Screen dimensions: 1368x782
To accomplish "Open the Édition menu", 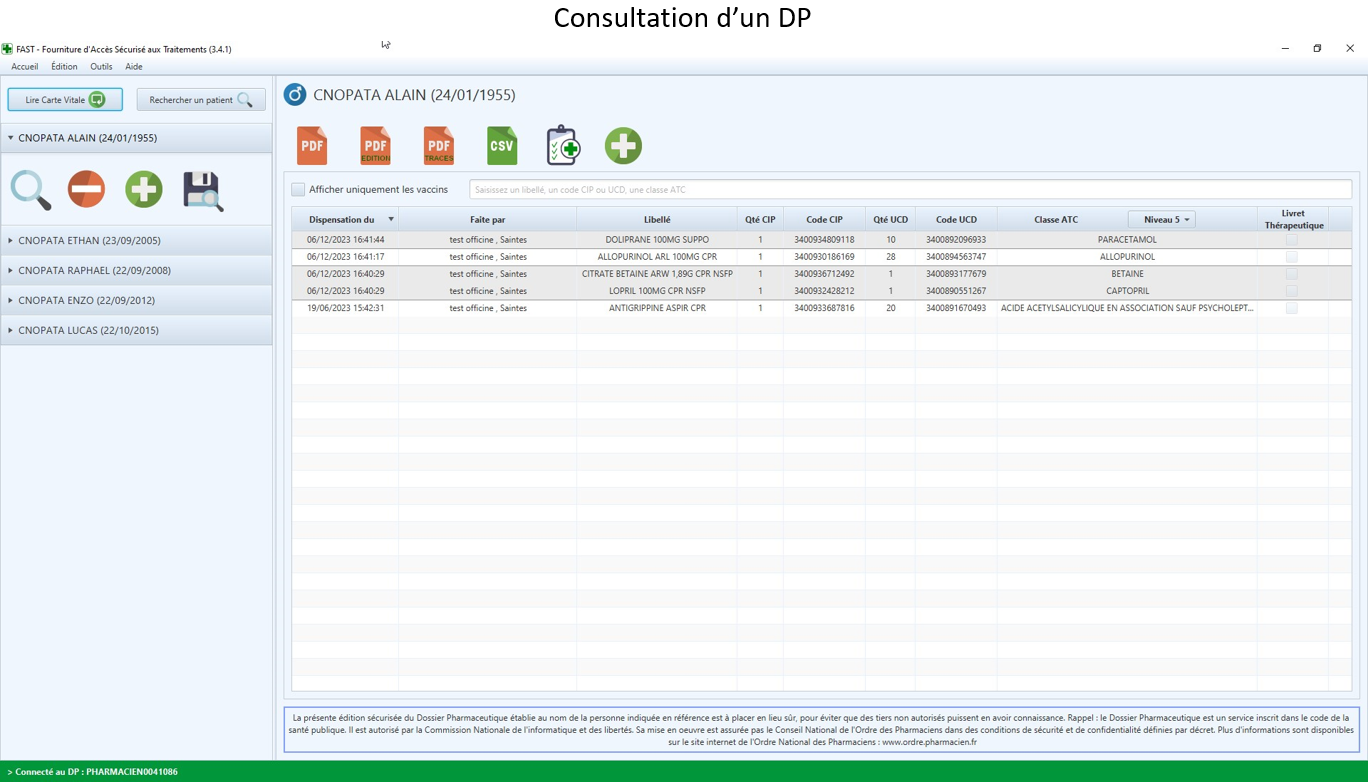I will click(x=64, y=67).
